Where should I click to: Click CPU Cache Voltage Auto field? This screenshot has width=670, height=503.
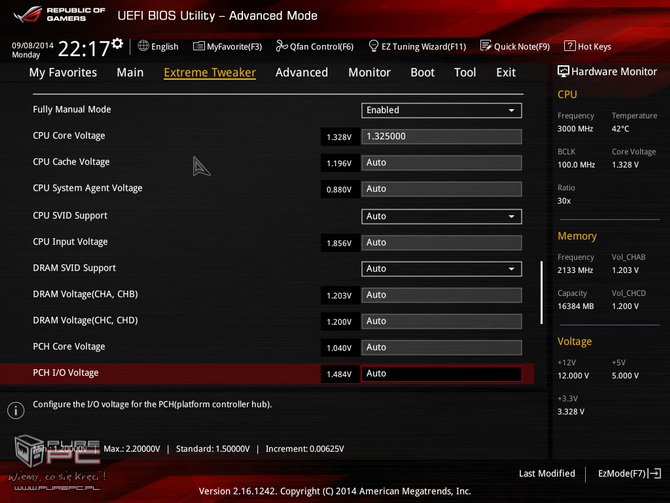coord(441,163)
